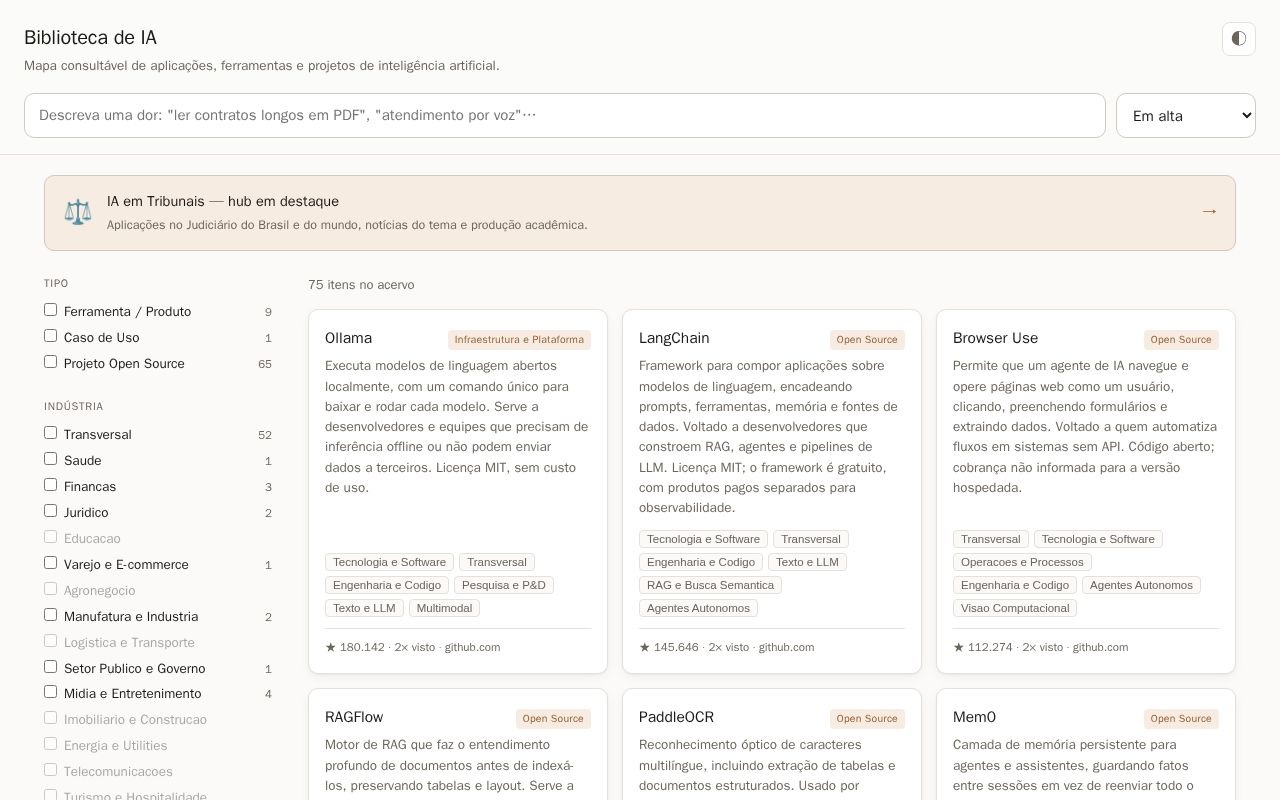Click Ollama's '★ 180.142' star count line
The height and width of the screenshot is (800, 1280).
pos(412,647)
